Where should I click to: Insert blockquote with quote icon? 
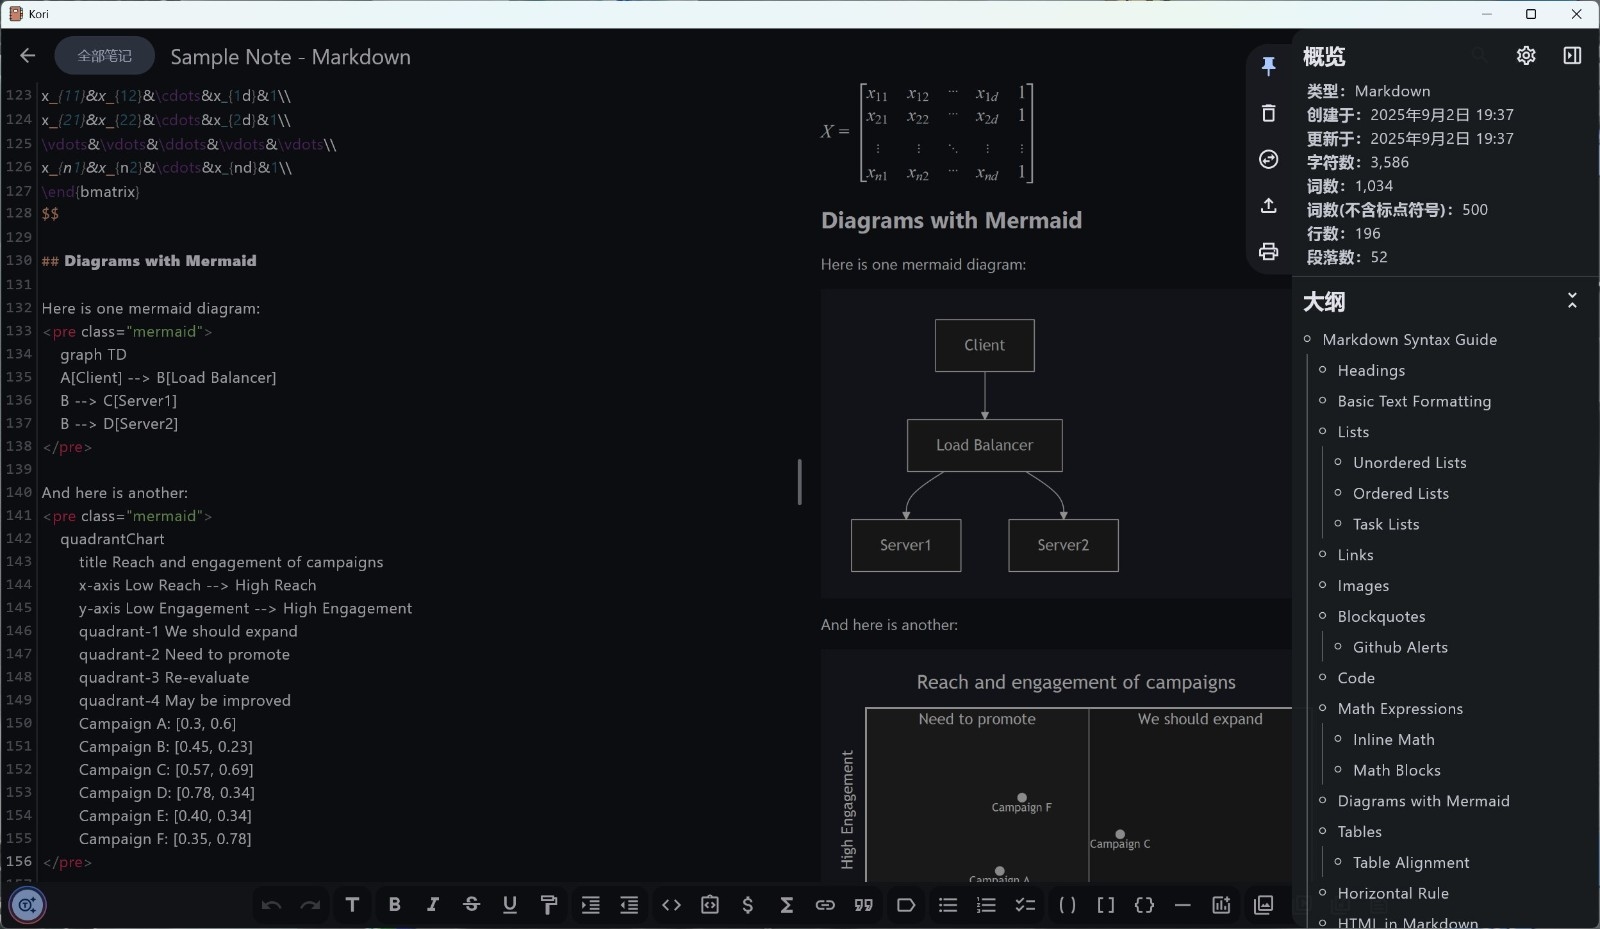[x=864, y=905]
